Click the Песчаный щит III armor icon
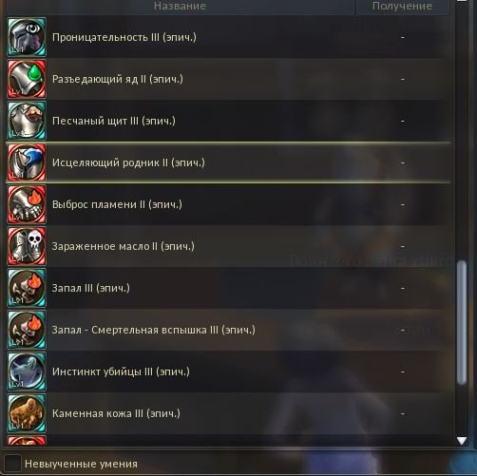477x476 pixels. point(27,121)
